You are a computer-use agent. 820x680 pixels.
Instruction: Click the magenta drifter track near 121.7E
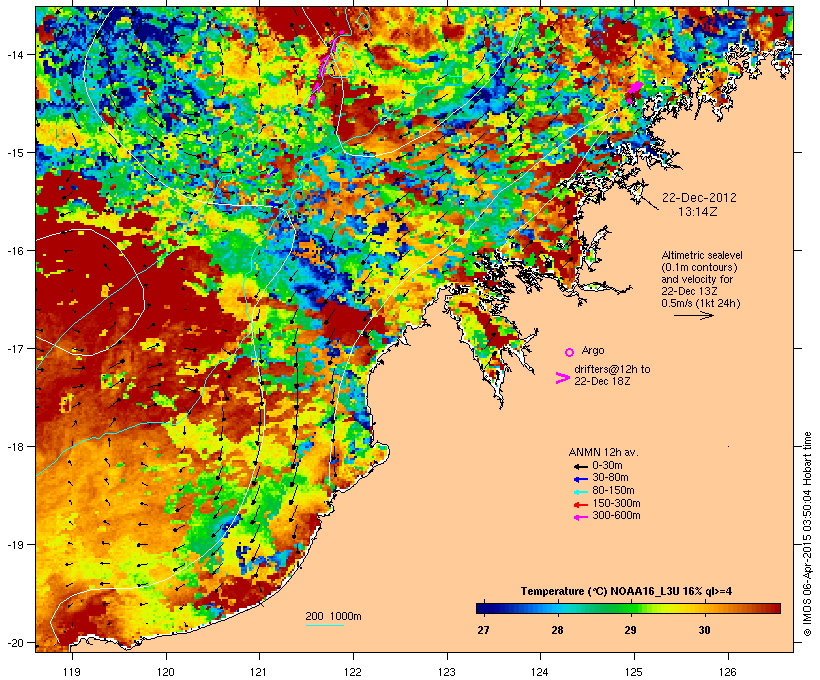[x=325, y=67]
